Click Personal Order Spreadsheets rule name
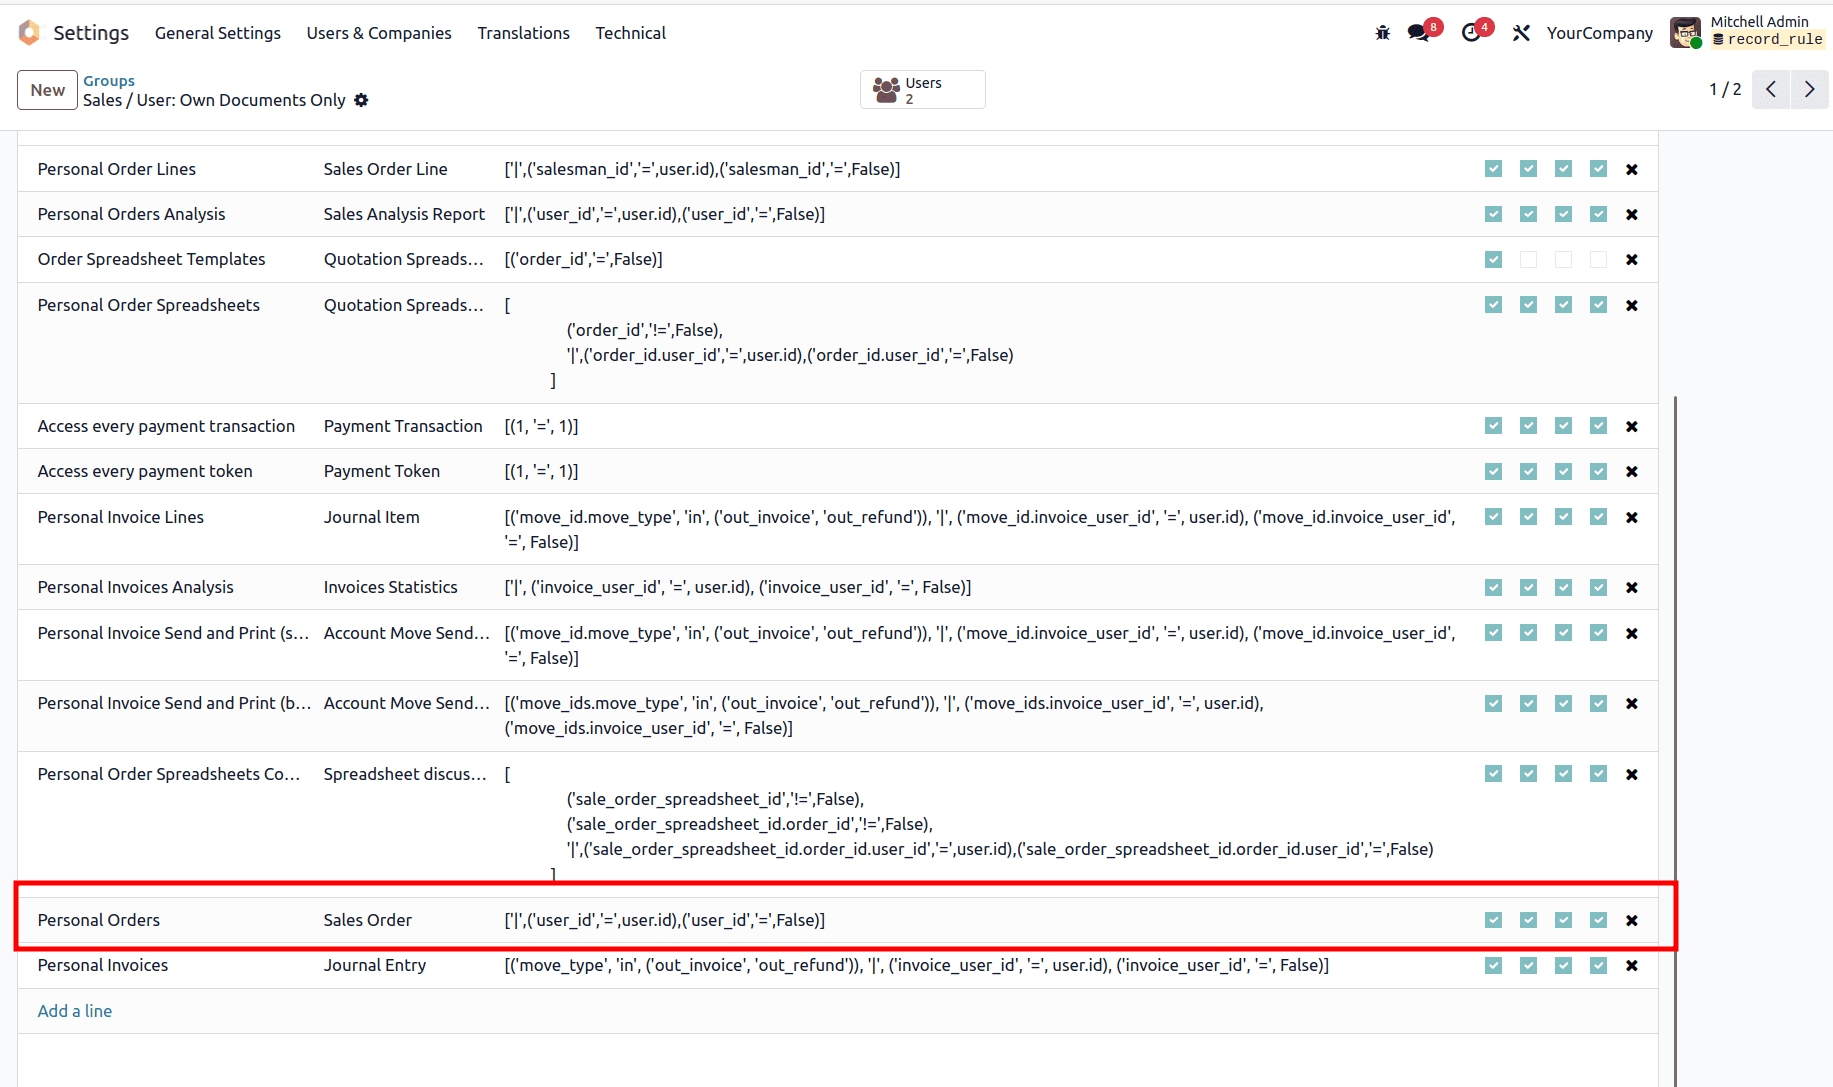 149,305
